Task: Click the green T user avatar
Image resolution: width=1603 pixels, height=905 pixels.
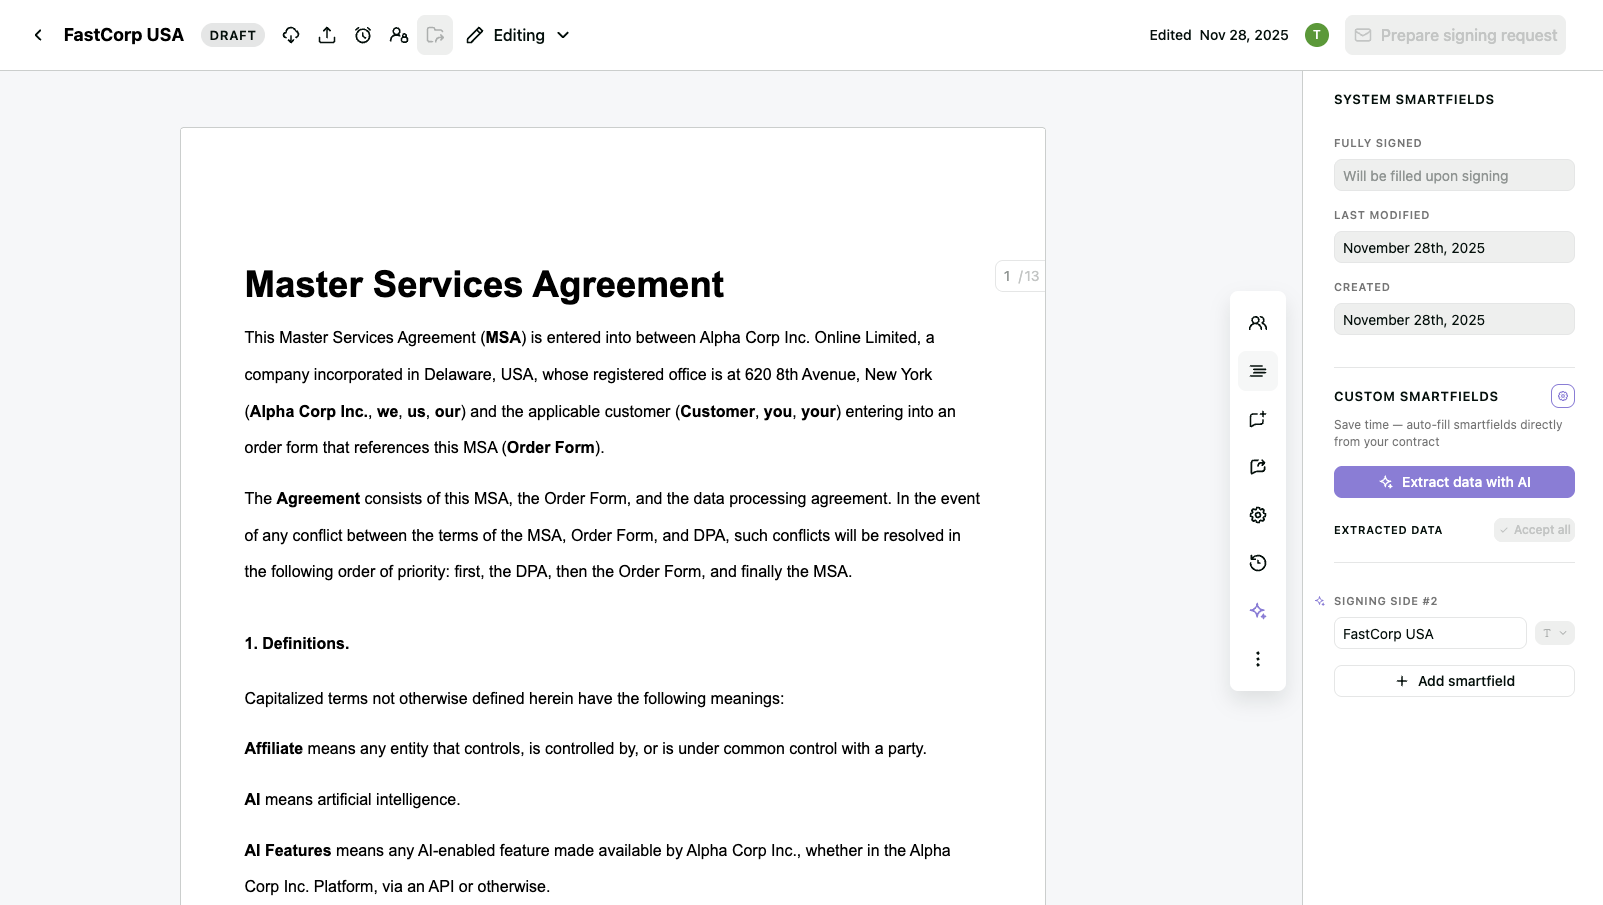Action: [1317, 35]
